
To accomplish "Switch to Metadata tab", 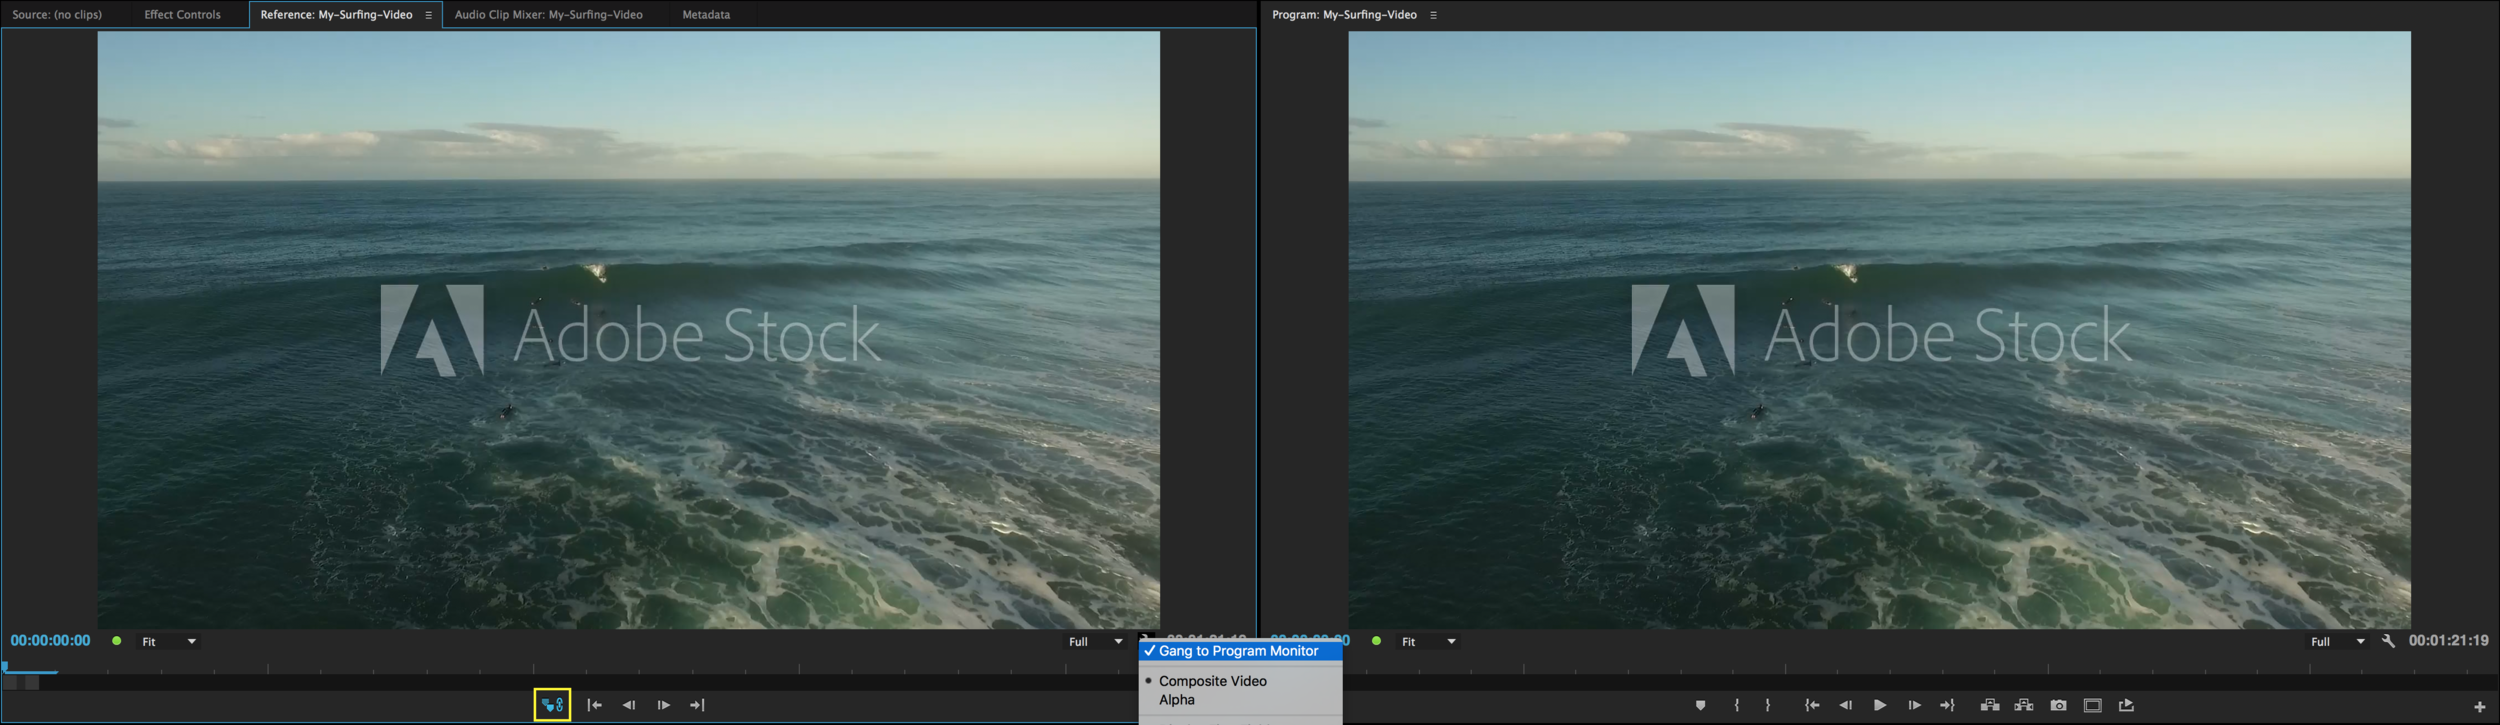I will 706,15.
